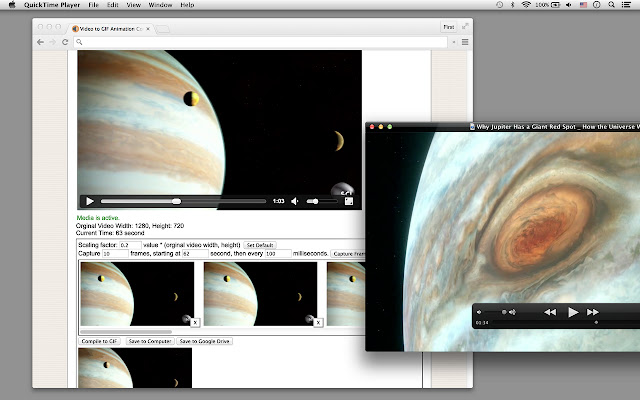640x400 pixels.
Task: Close the Video to GIF Animation tab
Action: [x=148, y=29]
